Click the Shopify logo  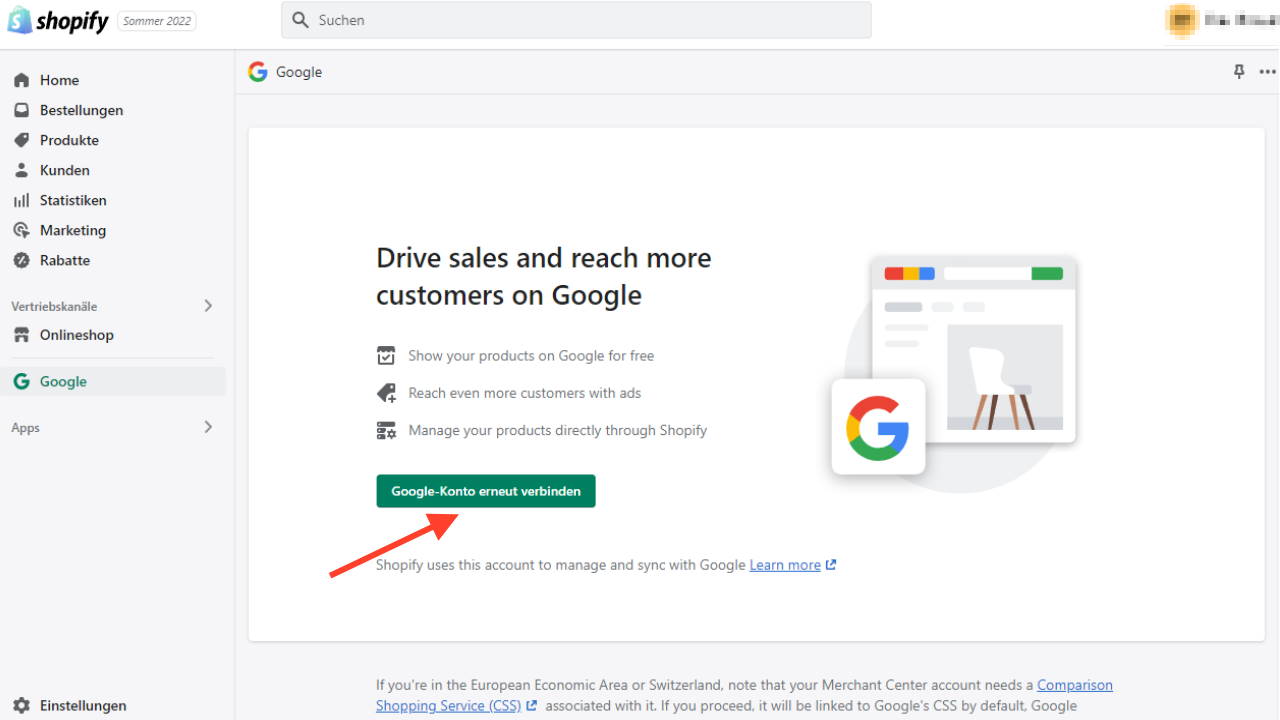(58, 20)
